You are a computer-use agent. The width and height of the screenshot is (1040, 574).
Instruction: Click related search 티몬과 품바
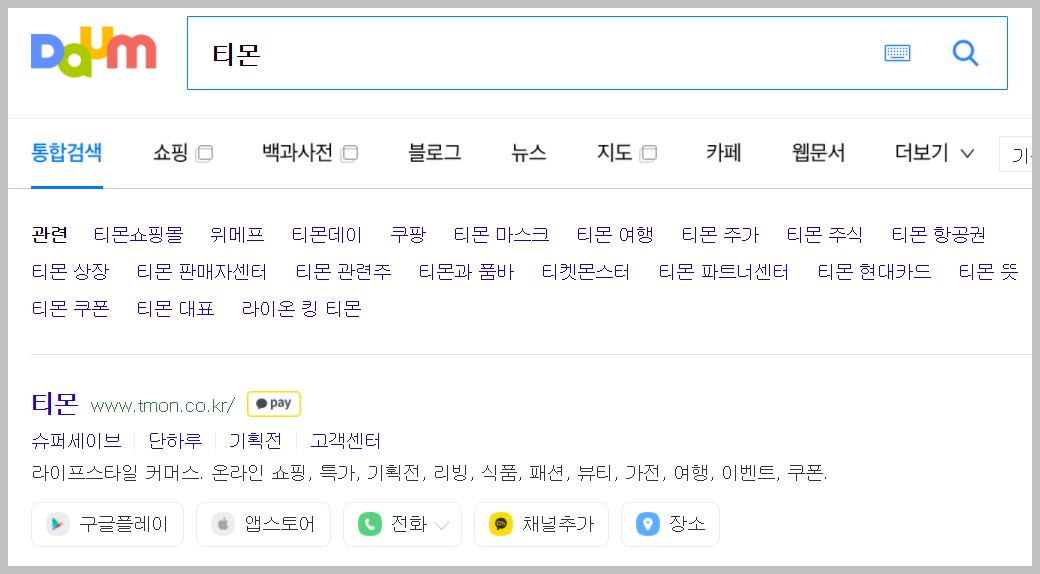(x=466, y=271)
